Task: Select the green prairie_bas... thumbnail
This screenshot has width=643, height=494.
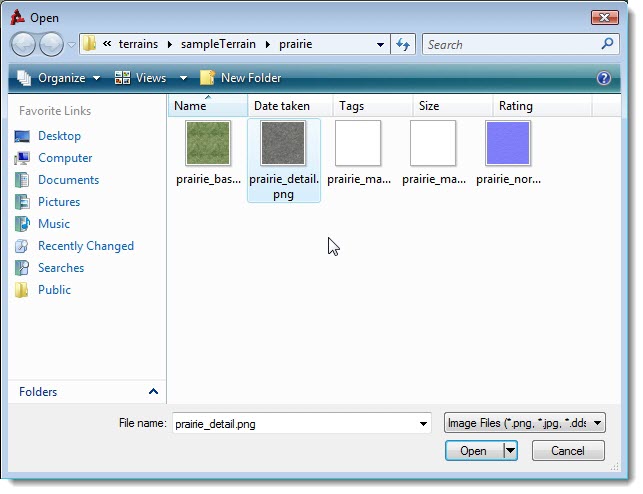Action: click(208, 143)
